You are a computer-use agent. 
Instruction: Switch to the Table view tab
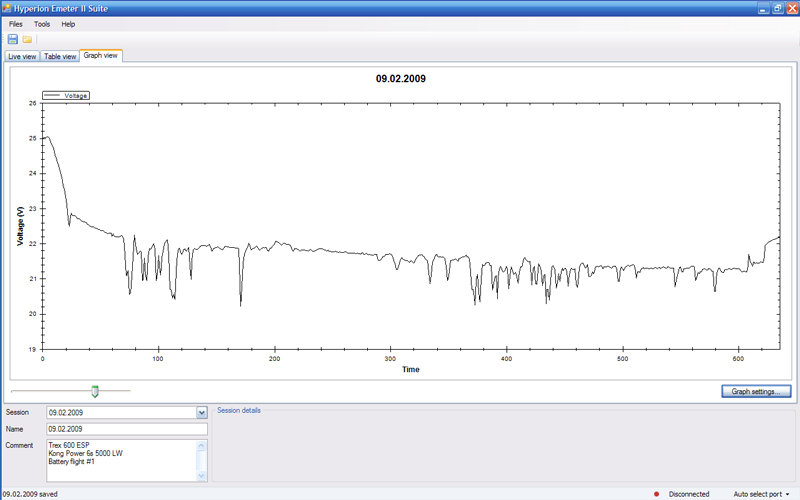point(60,56)
